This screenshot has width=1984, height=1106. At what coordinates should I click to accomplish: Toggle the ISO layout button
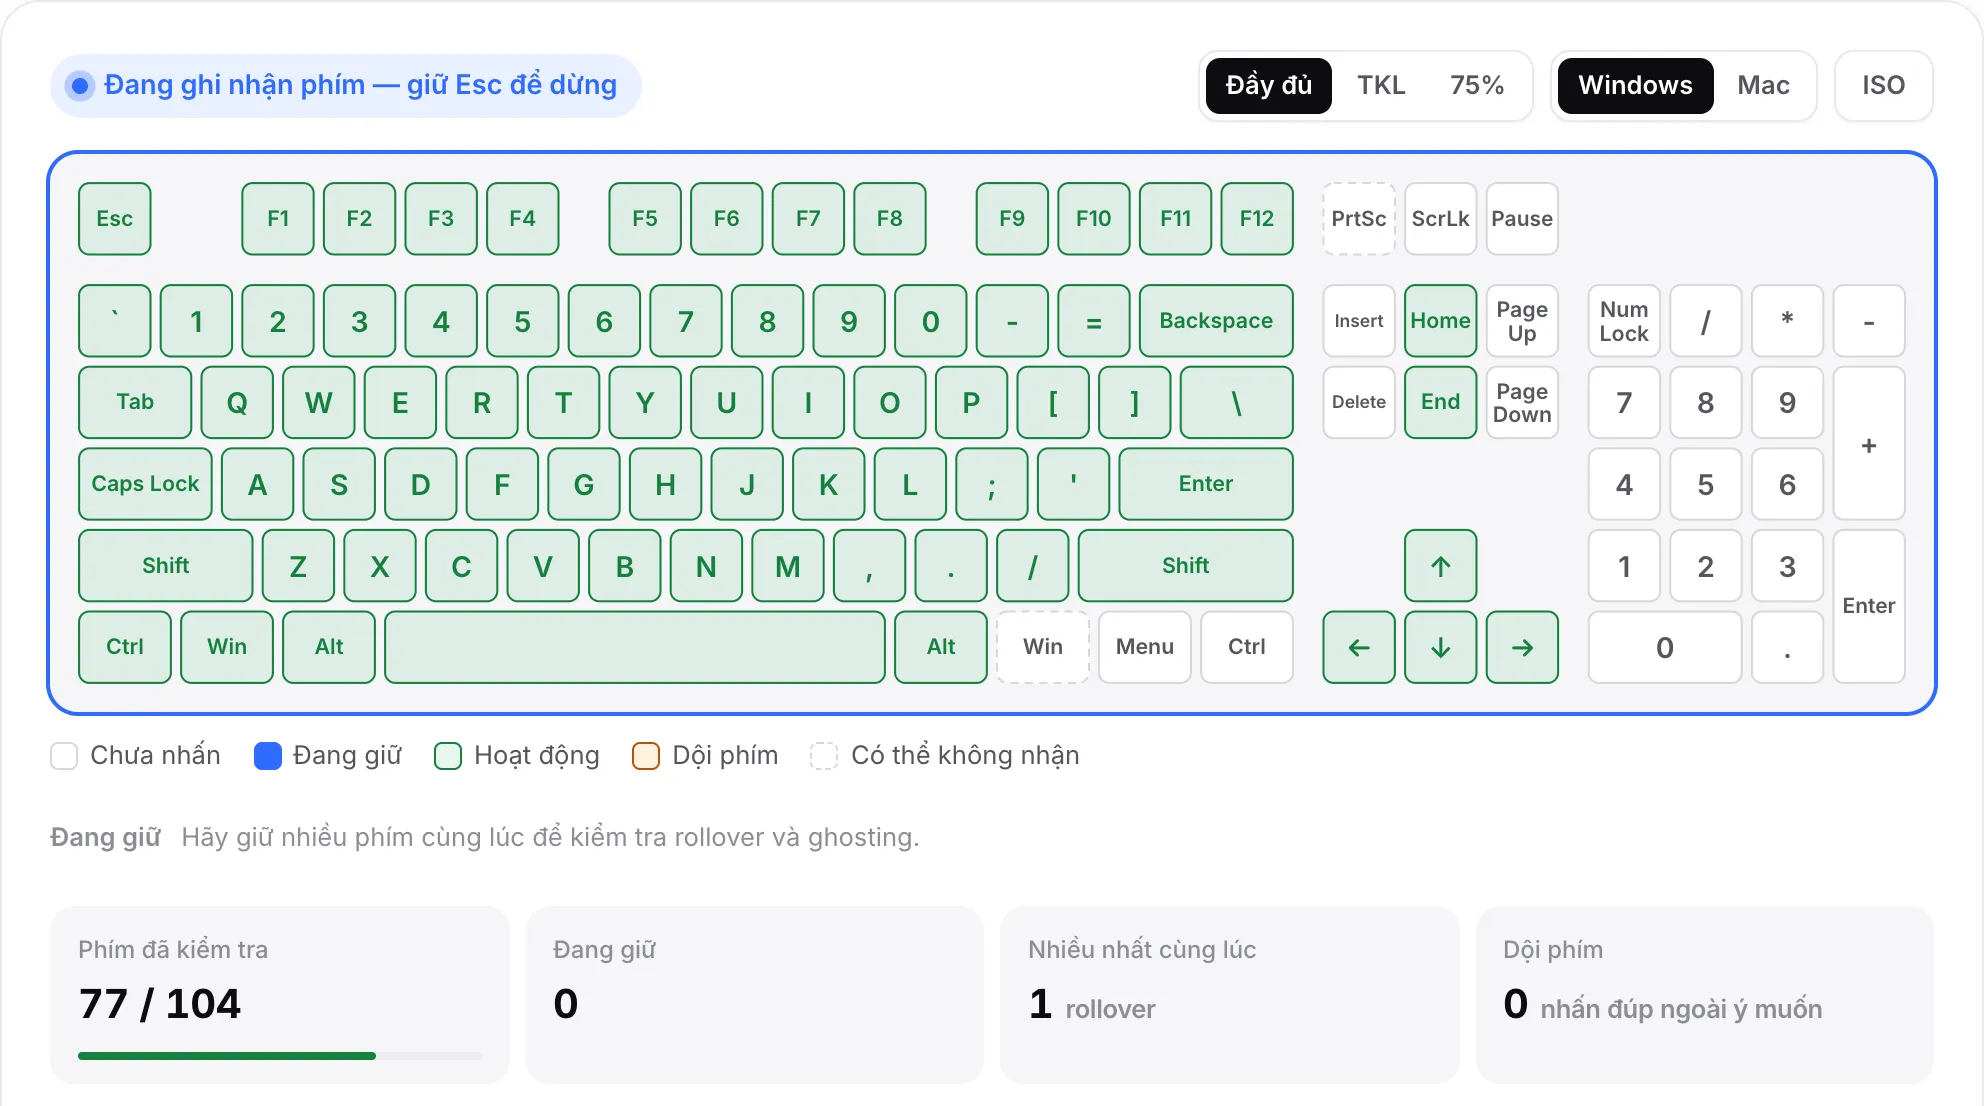pyautogui.click(x=1883, y=86)
